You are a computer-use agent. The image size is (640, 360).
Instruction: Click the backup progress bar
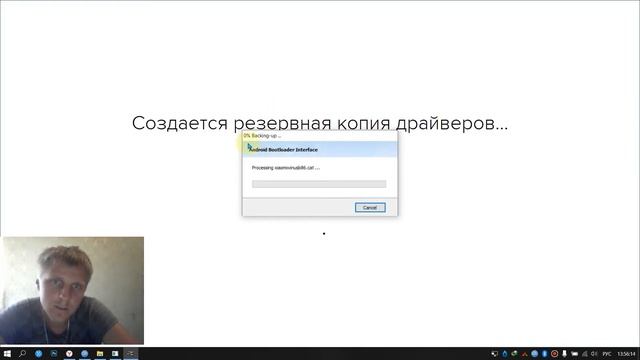click(319, 184)
